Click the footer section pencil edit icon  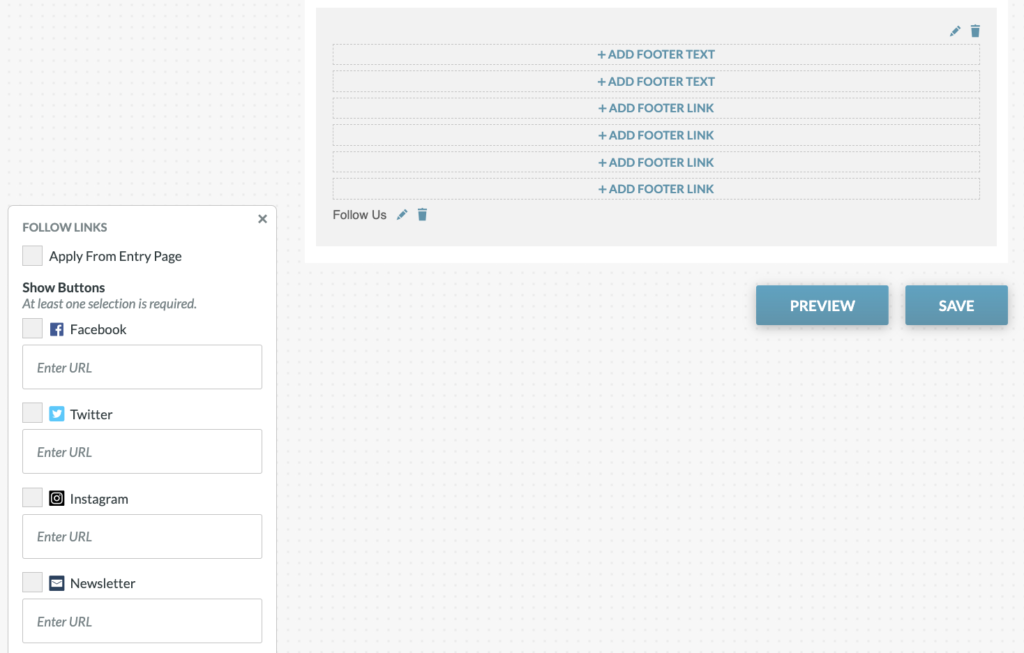(x=955, y=31)
